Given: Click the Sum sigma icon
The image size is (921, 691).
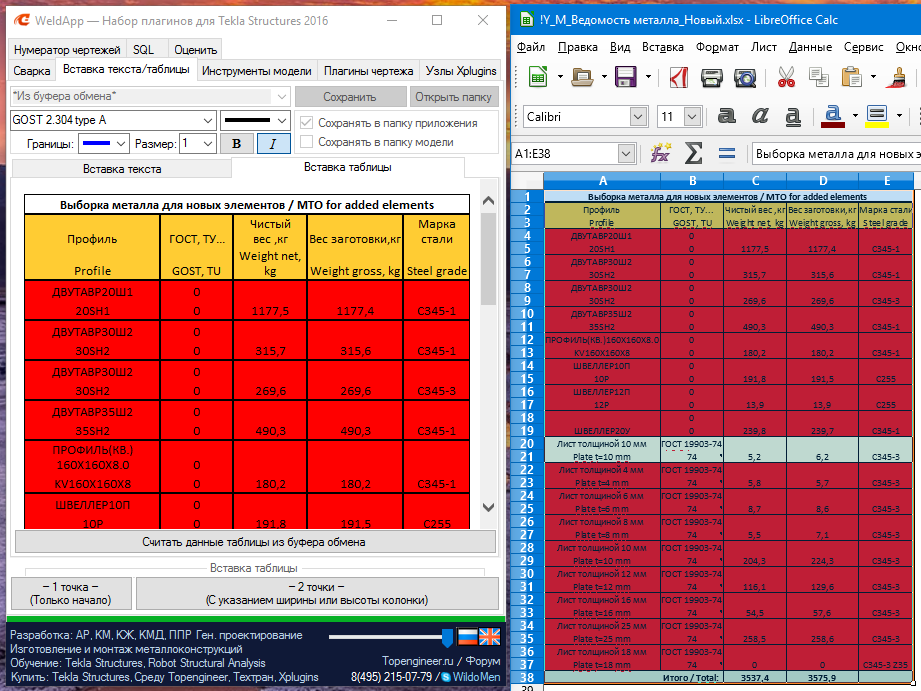Looking at the screenshot, I should (x=693, y=154).
